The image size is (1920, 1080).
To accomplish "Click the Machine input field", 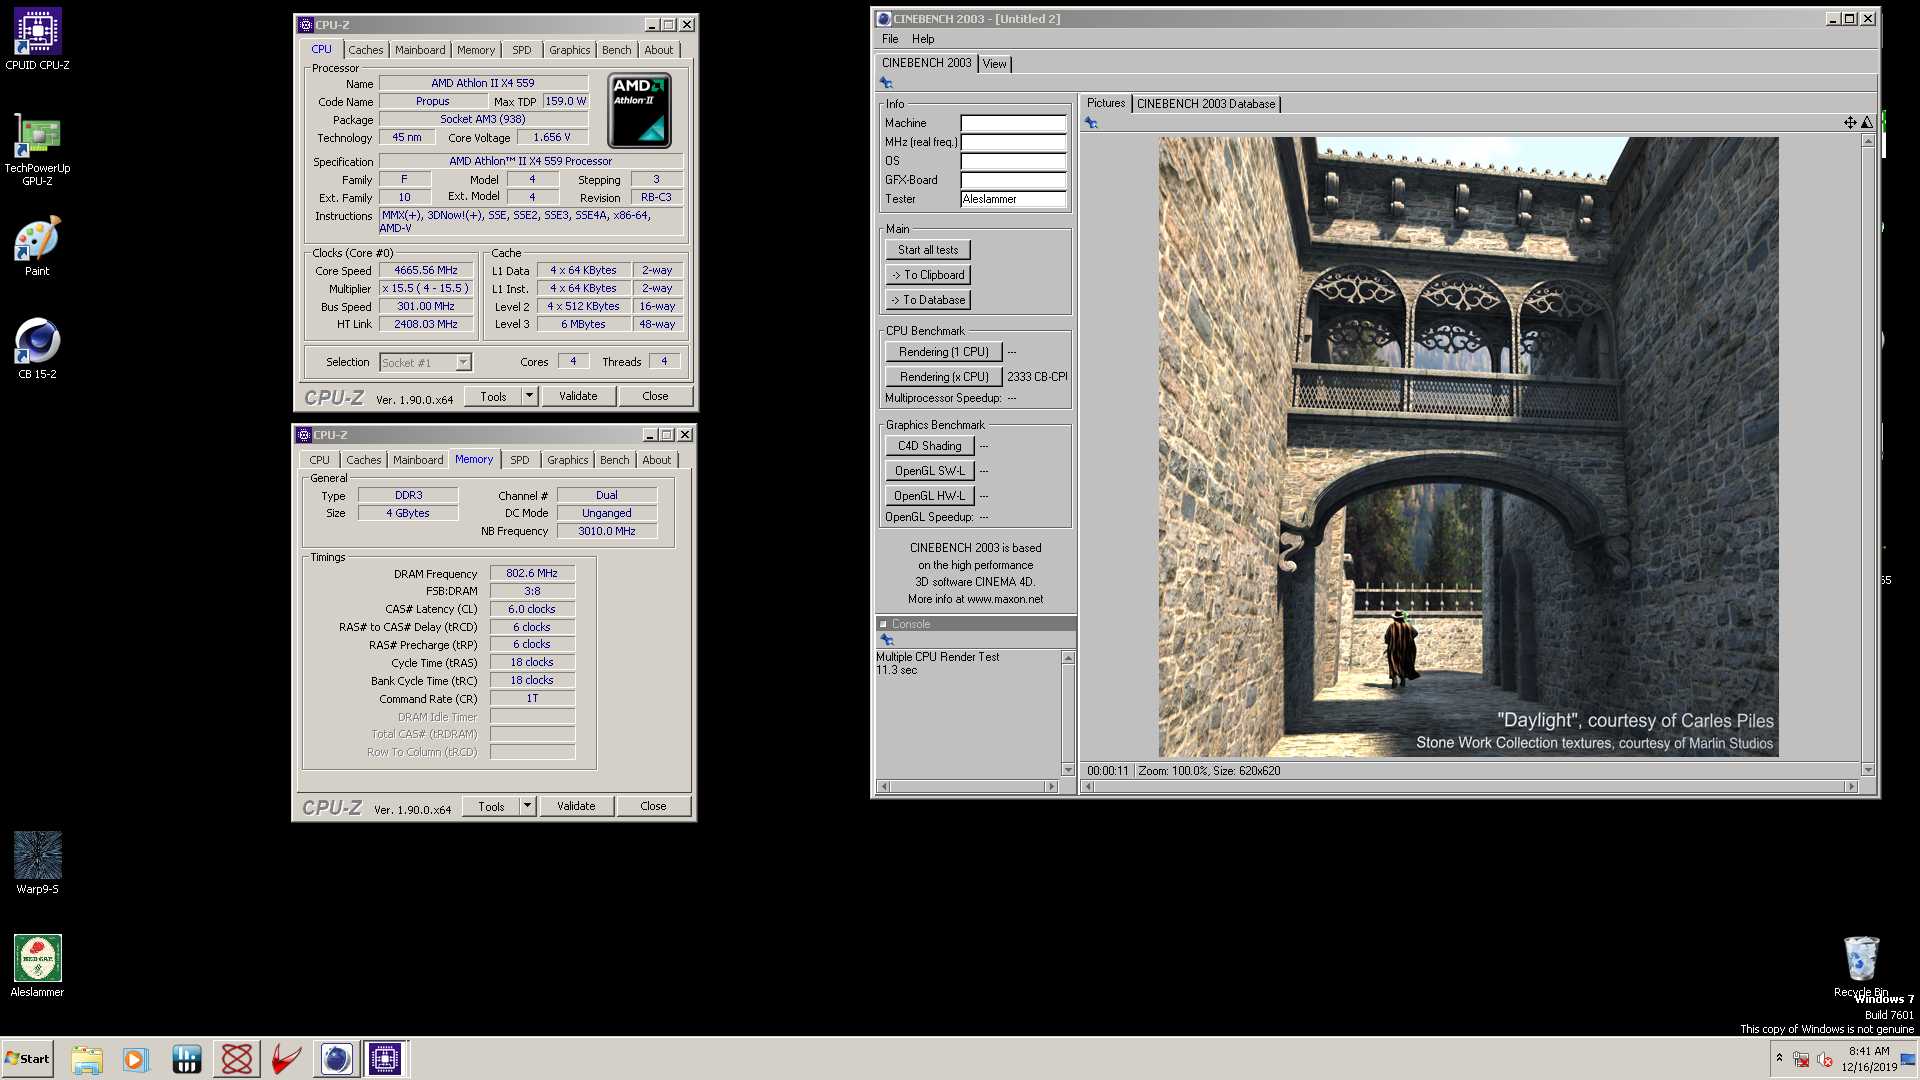I will [x=1013, y=123].
